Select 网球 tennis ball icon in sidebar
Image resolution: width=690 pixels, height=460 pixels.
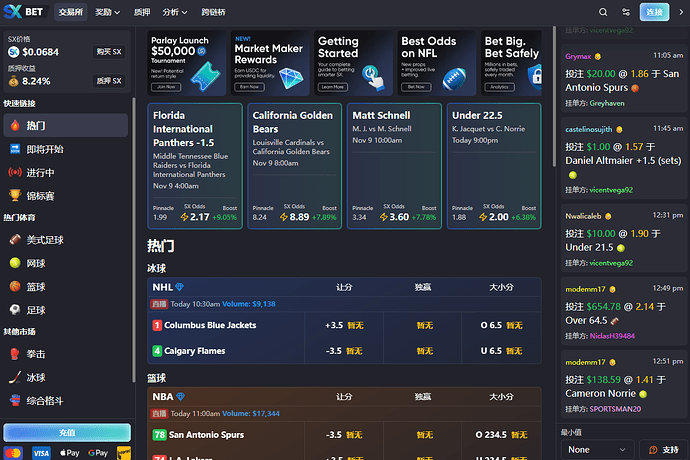coord(15,263)
